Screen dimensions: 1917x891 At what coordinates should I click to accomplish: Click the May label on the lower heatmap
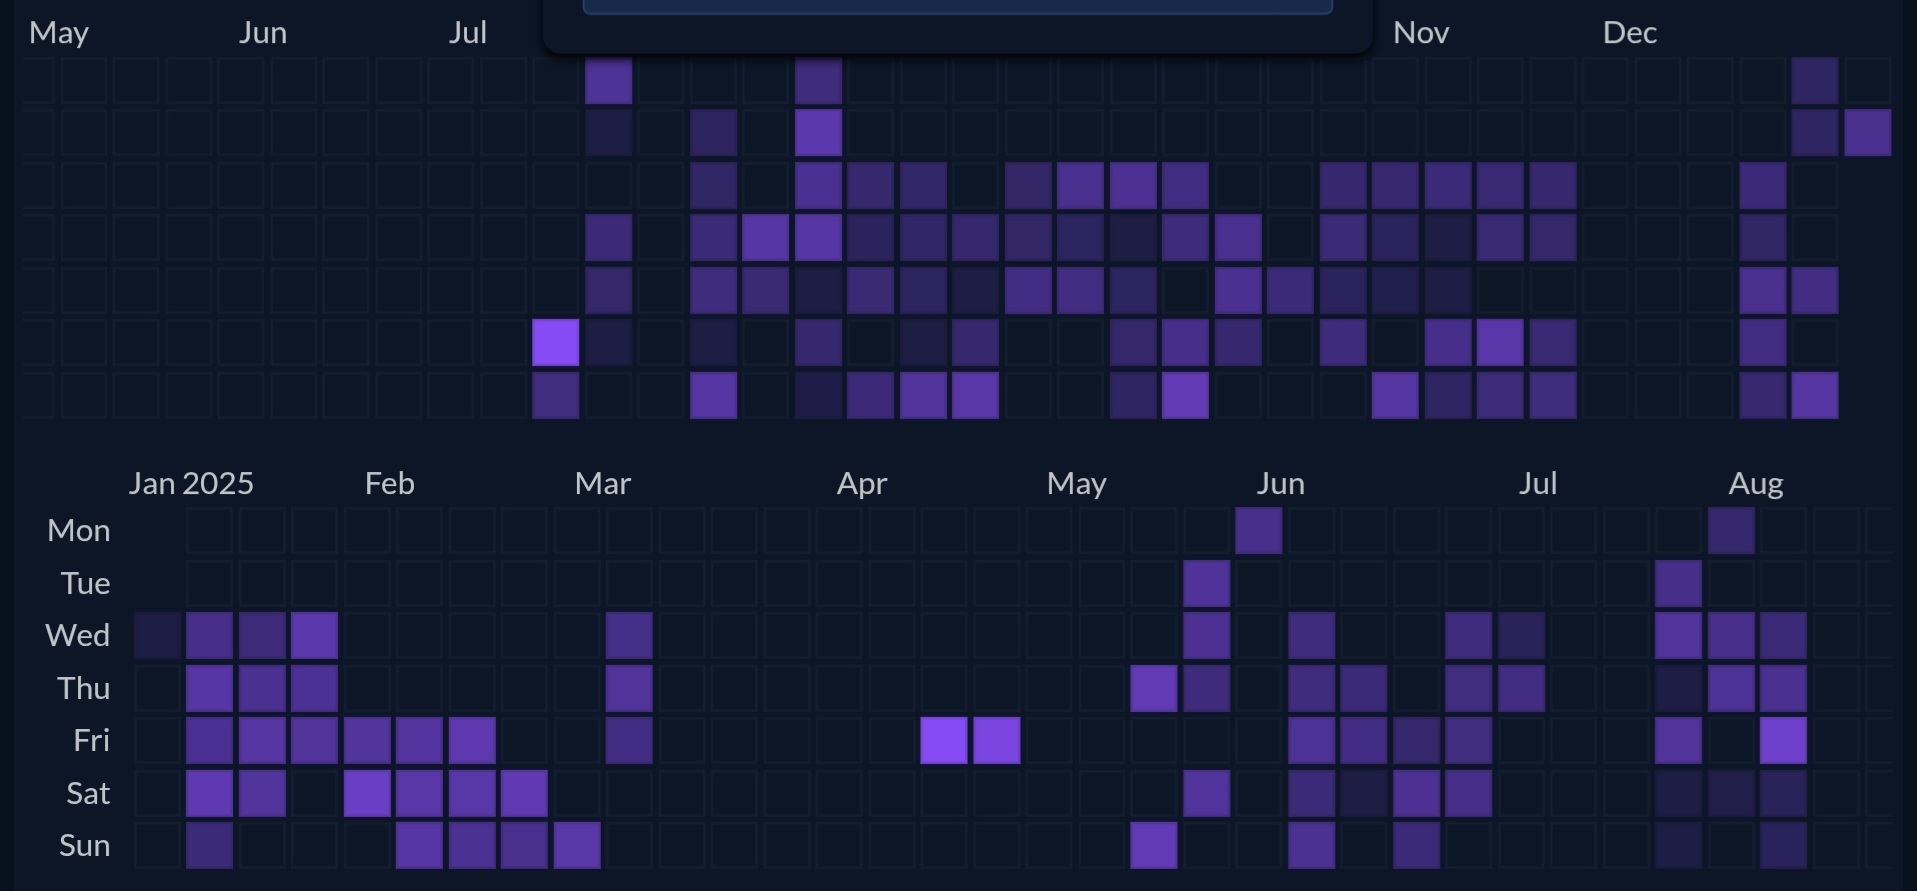[x=1076, y=484]
